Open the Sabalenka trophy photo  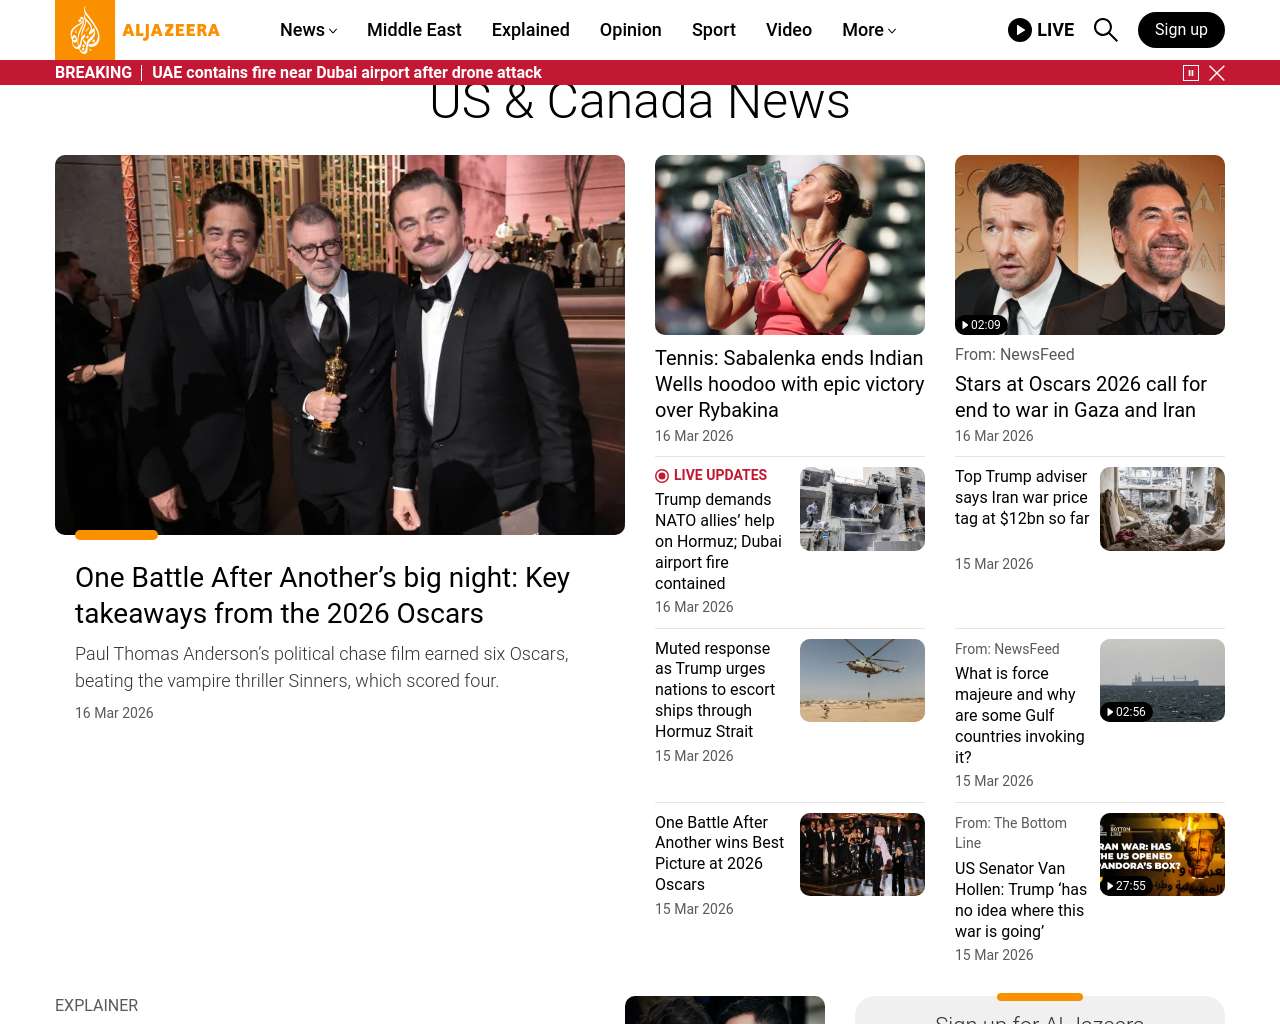pos(790,245)
